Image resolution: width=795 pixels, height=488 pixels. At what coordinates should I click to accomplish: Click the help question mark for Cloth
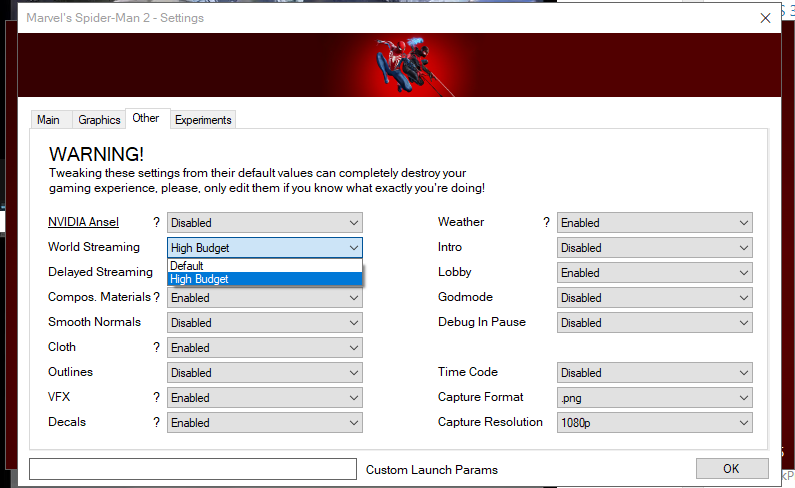[x=156, y=347]
